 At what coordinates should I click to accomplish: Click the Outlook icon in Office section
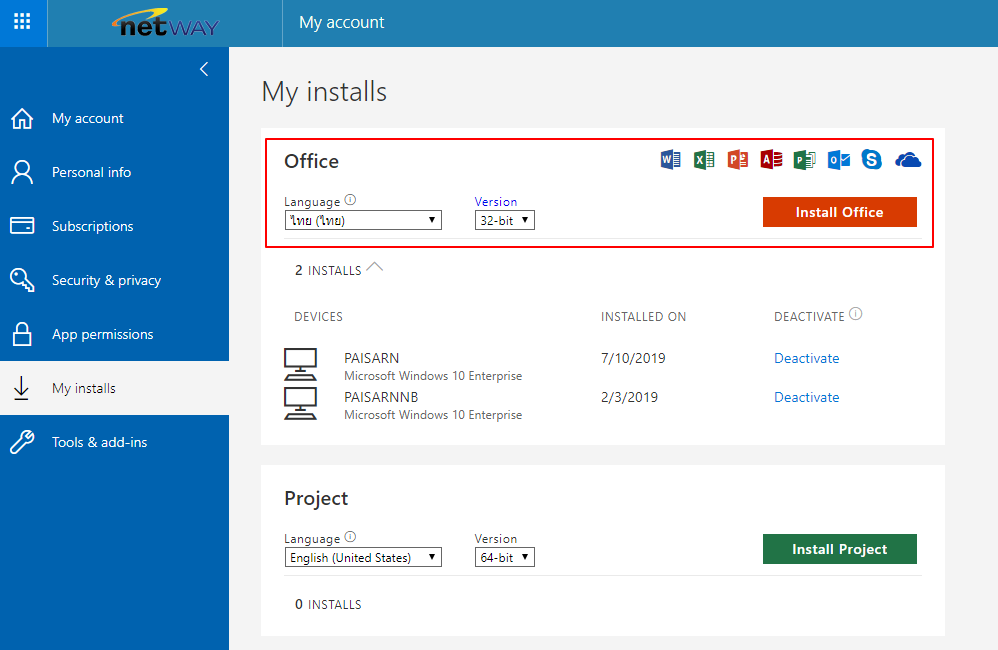point(839,160)
